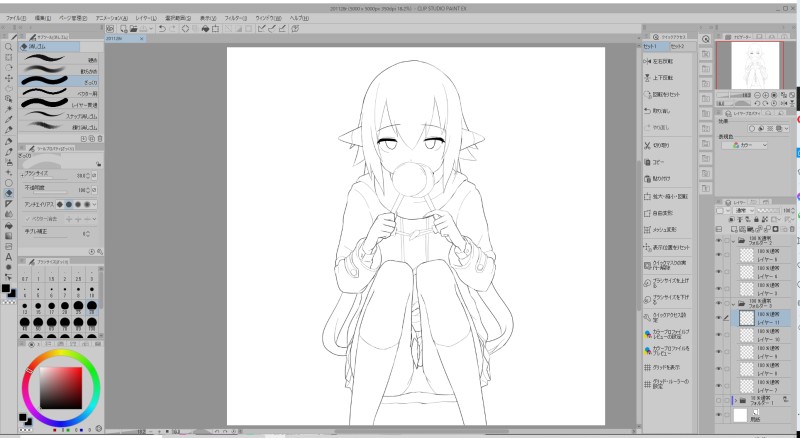Click the クイックアクセス設定 wrench item
This screenshot has height=438, width=800.
pyautogui.click(x=666, y=317)
